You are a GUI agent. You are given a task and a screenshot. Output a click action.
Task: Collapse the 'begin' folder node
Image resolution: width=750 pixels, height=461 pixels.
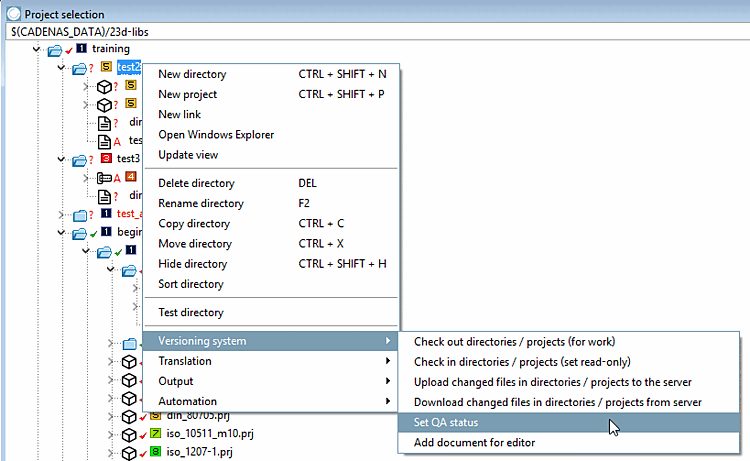click(x=61, y=232)
